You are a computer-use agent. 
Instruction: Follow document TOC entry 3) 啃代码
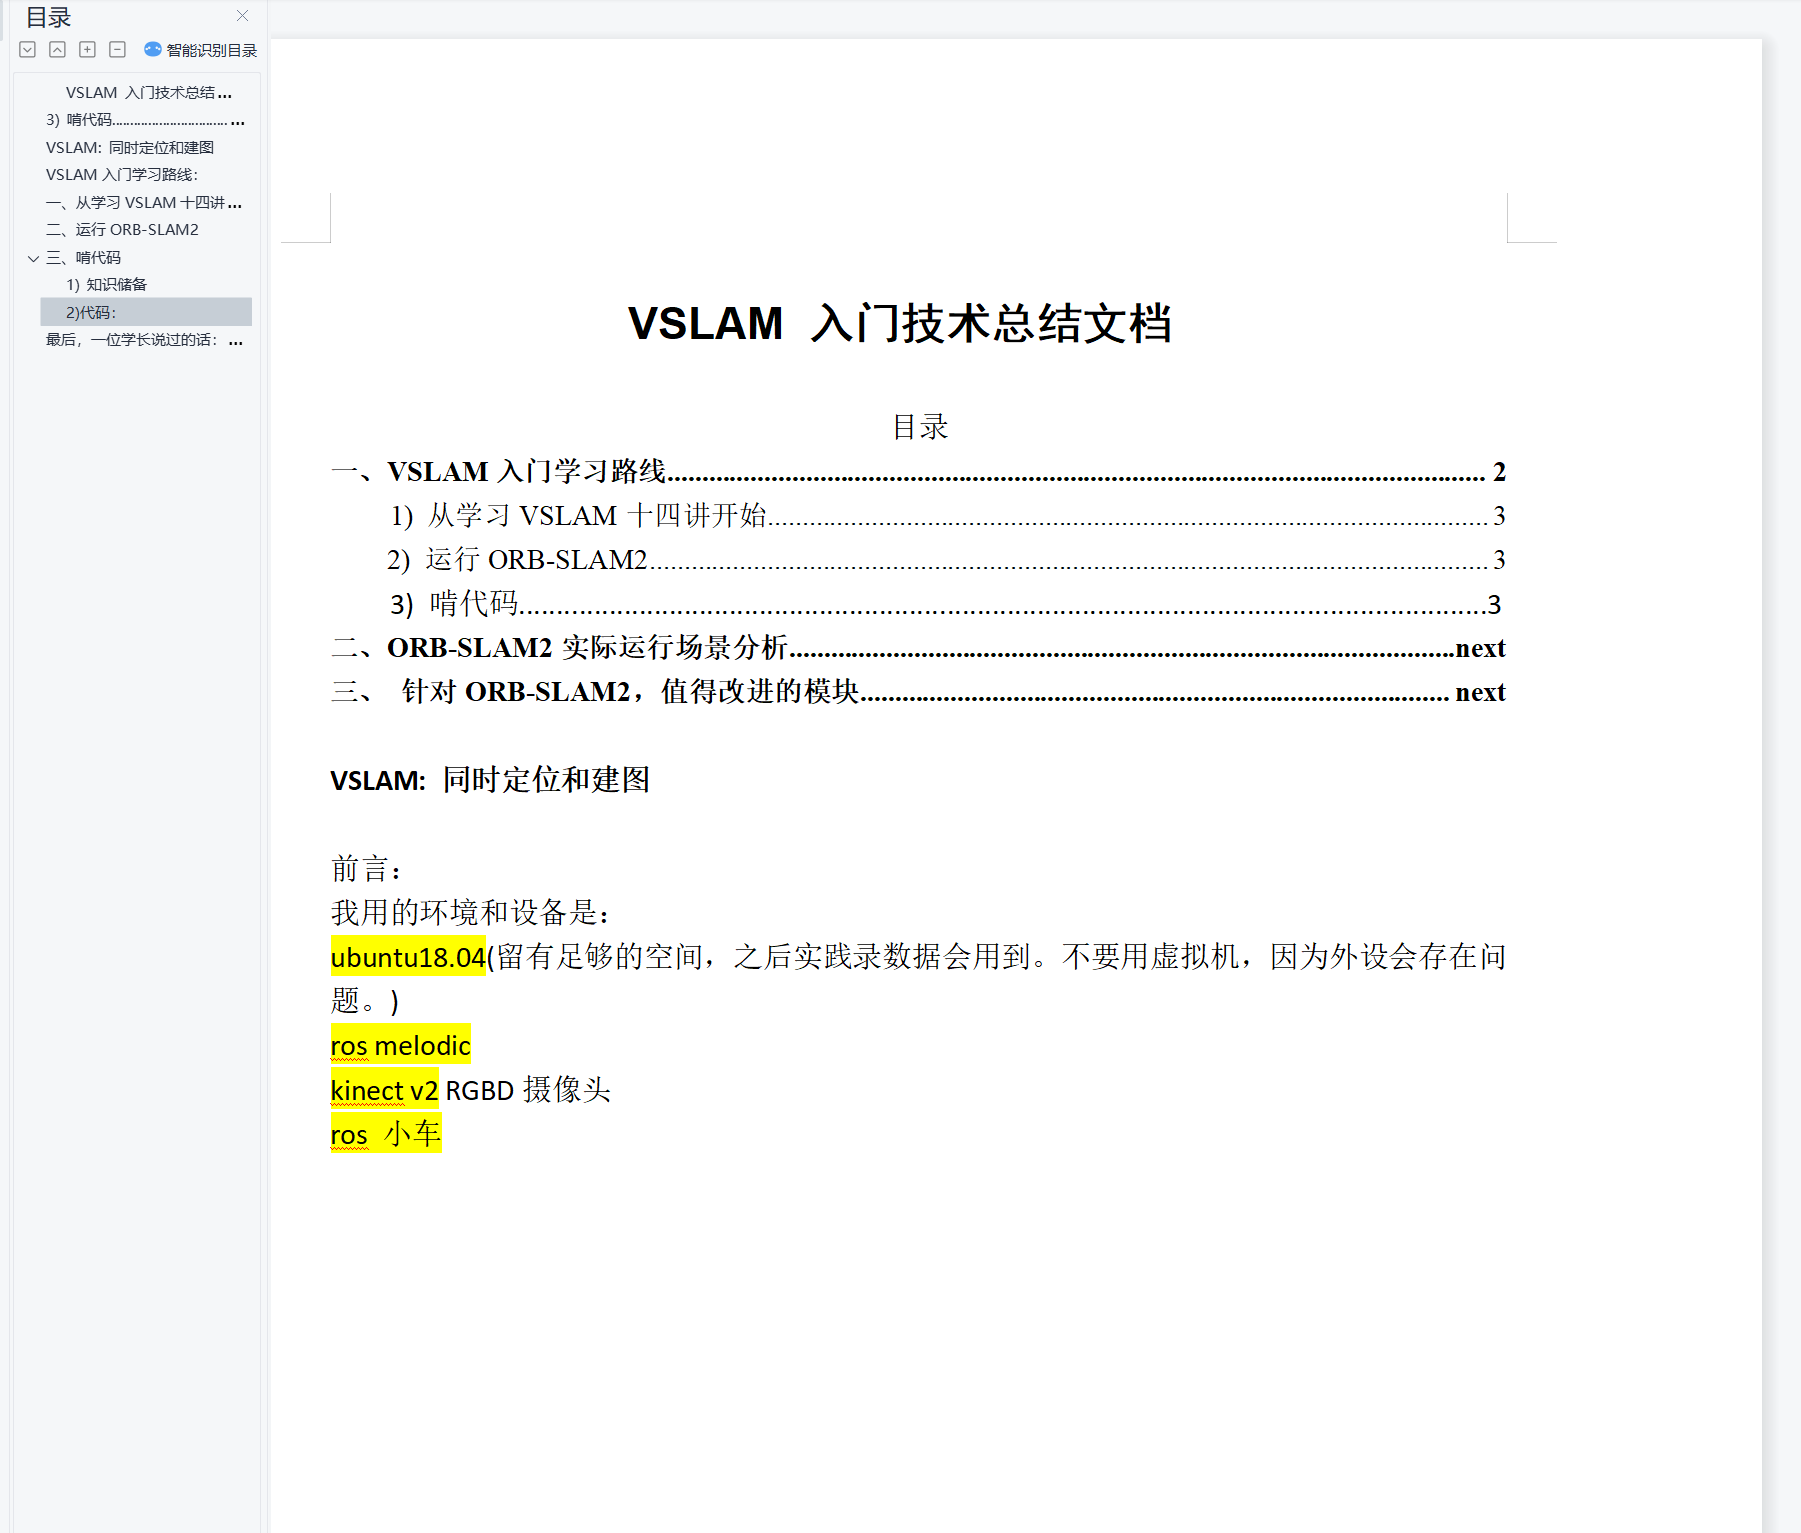tap(946, 604)
